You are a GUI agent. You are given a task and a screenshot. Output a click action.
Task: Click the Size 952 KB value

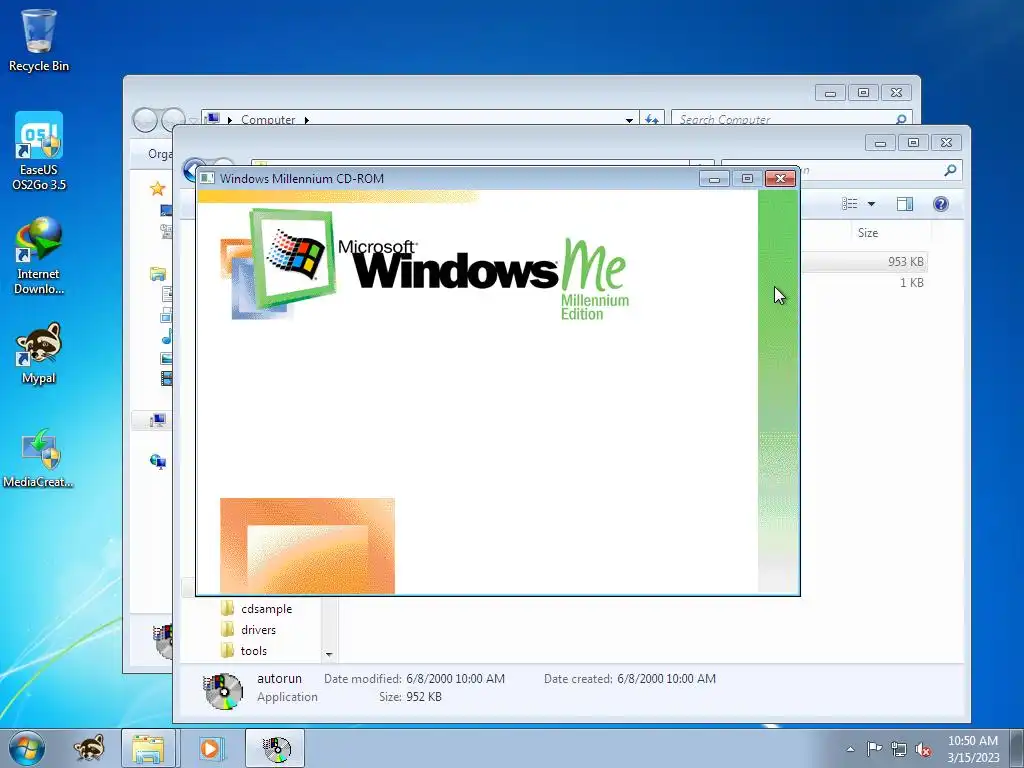(x=424, y=697)
